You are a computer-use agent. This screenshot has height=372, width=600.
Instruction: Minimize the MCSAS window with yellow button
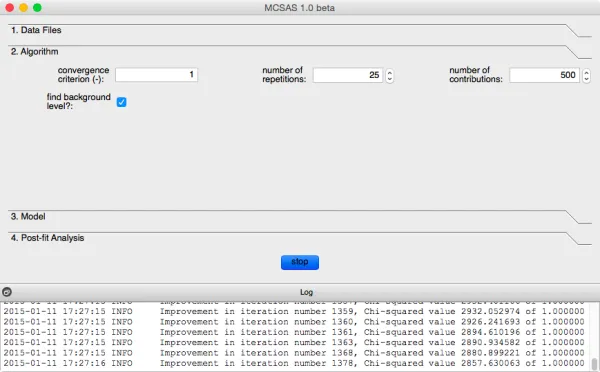tap(23, 8)
